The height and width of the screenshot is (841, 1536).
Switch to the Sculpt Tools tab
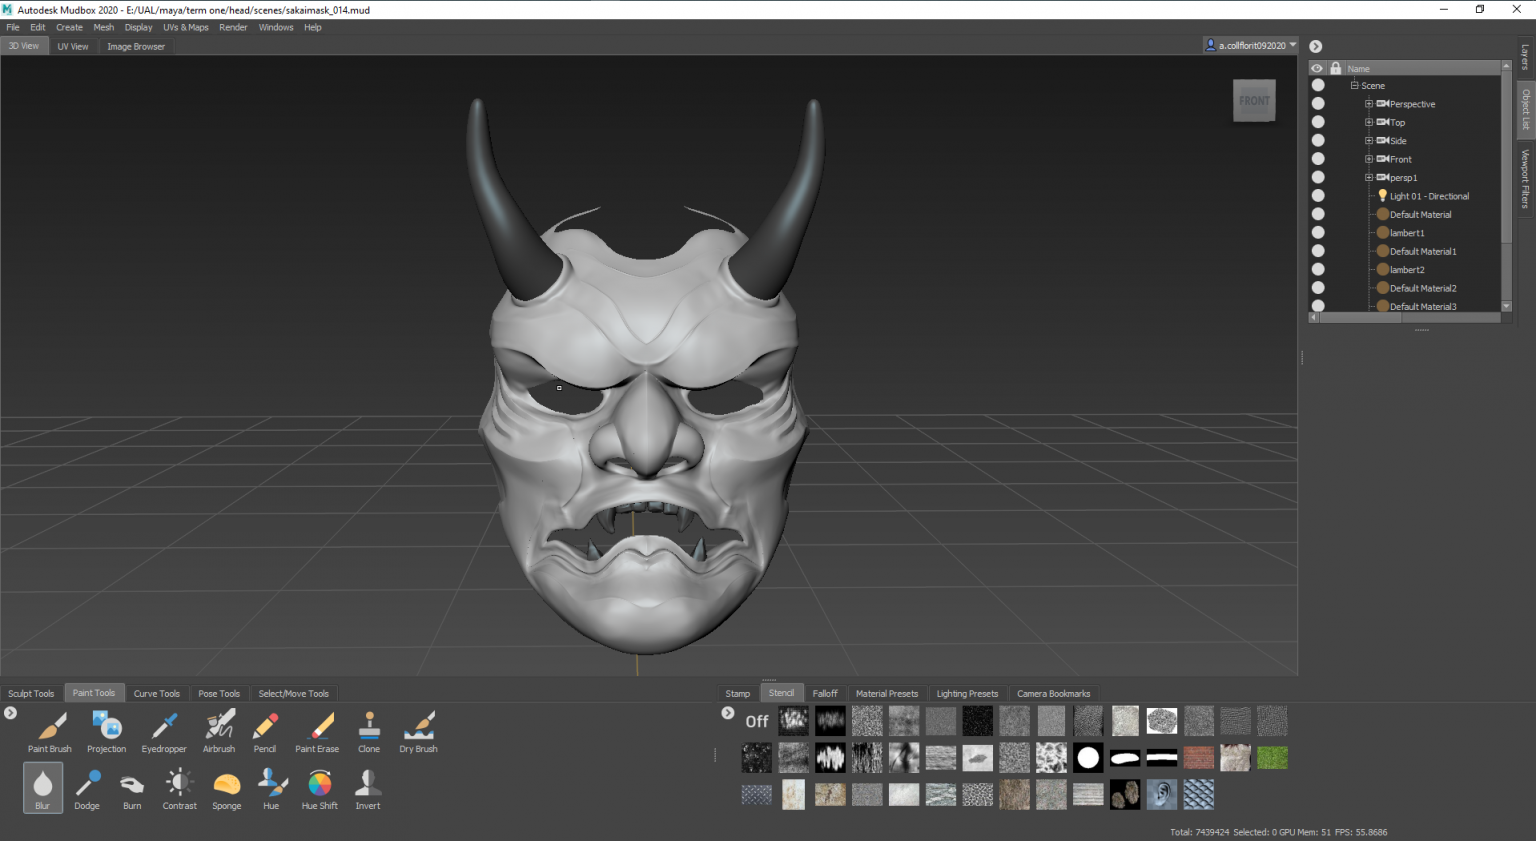pyautogui.click(x=30, y=693)
